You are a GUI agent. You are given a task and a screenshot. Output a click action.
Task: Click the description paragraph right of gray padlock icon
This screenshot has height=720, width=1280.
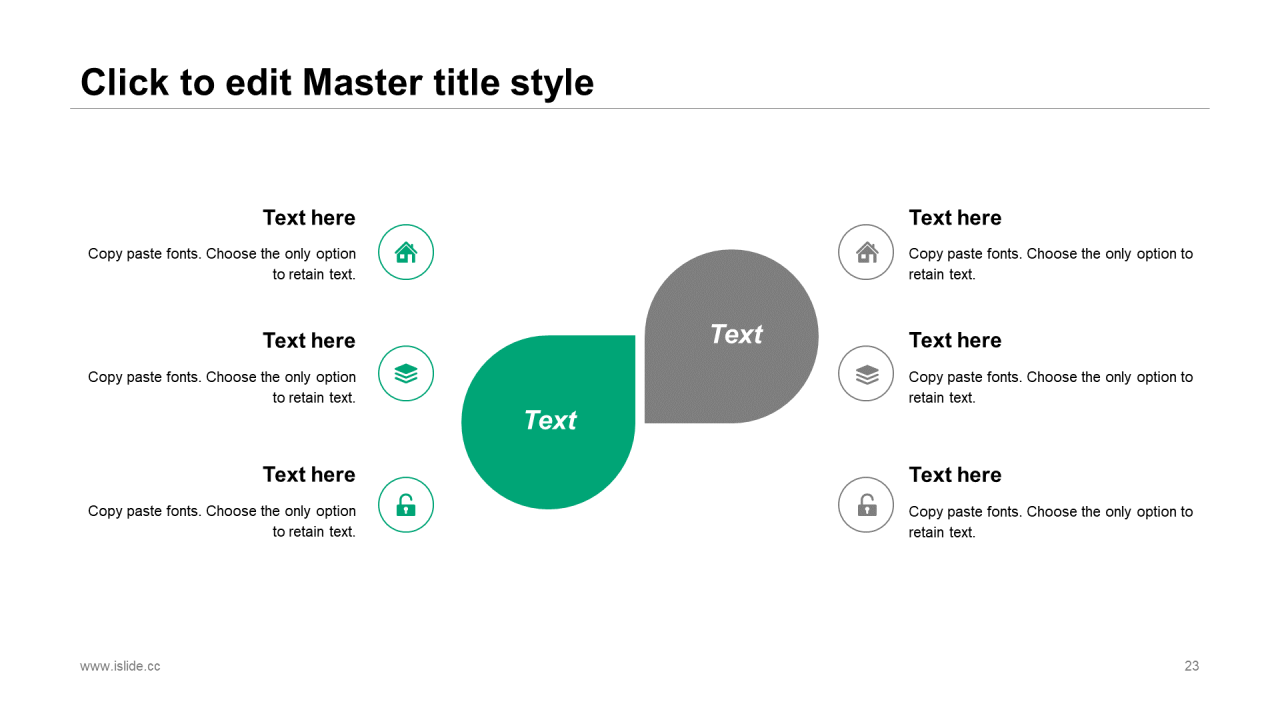pos(1051,522)
